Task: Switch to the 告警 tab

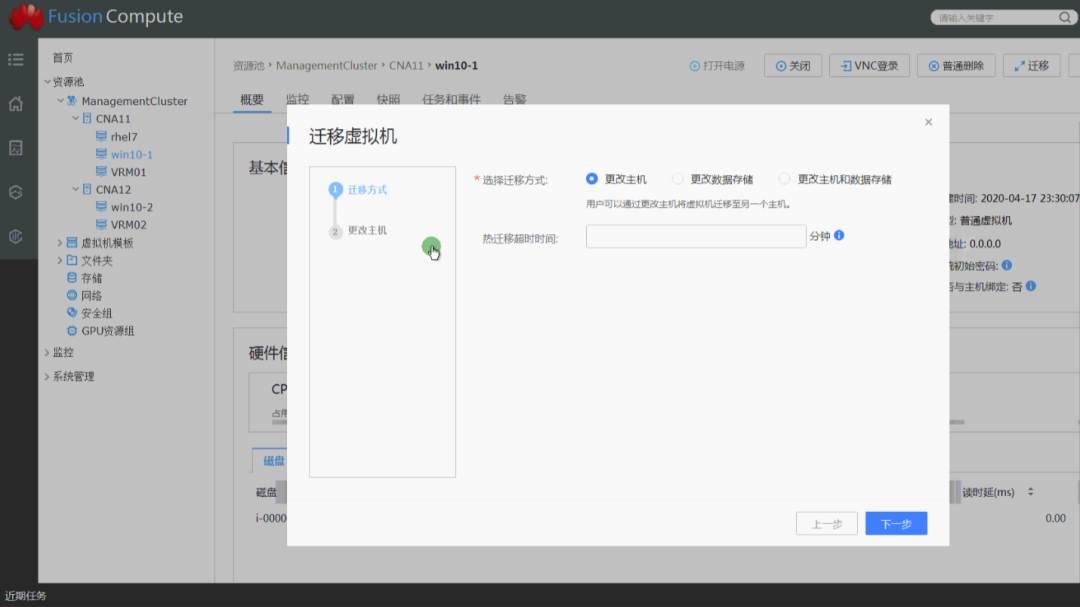Action: tap(515, 100)
